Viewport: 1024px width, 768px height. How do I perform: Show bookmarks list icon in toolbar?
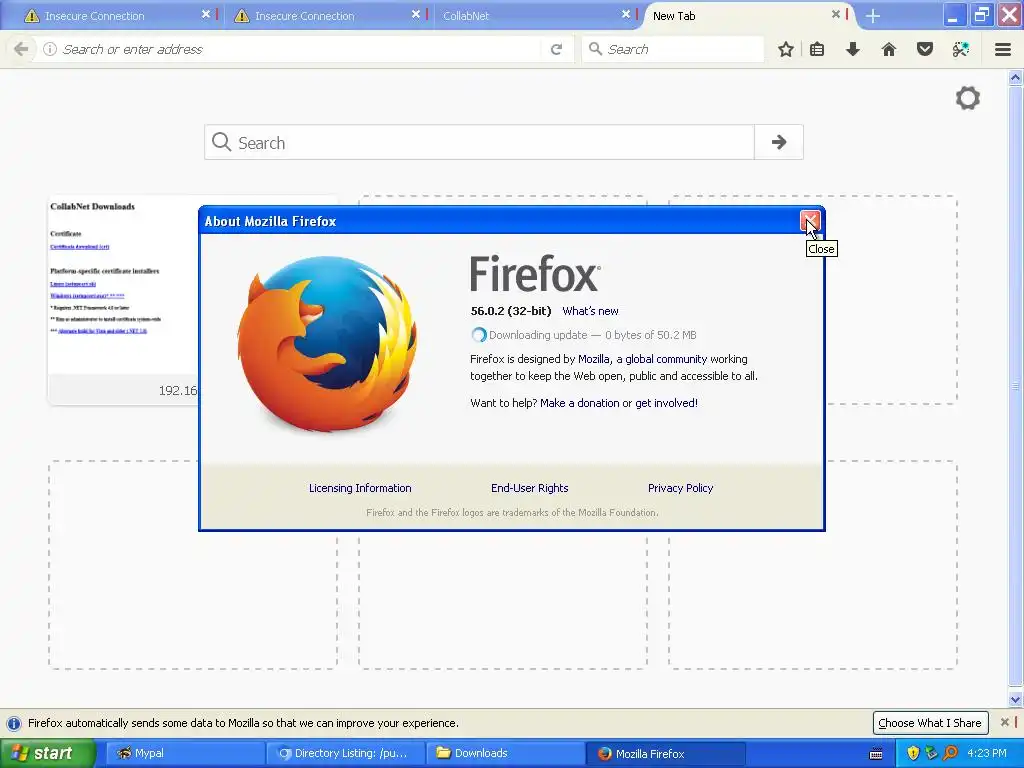pyautogui.click(x=817, y=49)
